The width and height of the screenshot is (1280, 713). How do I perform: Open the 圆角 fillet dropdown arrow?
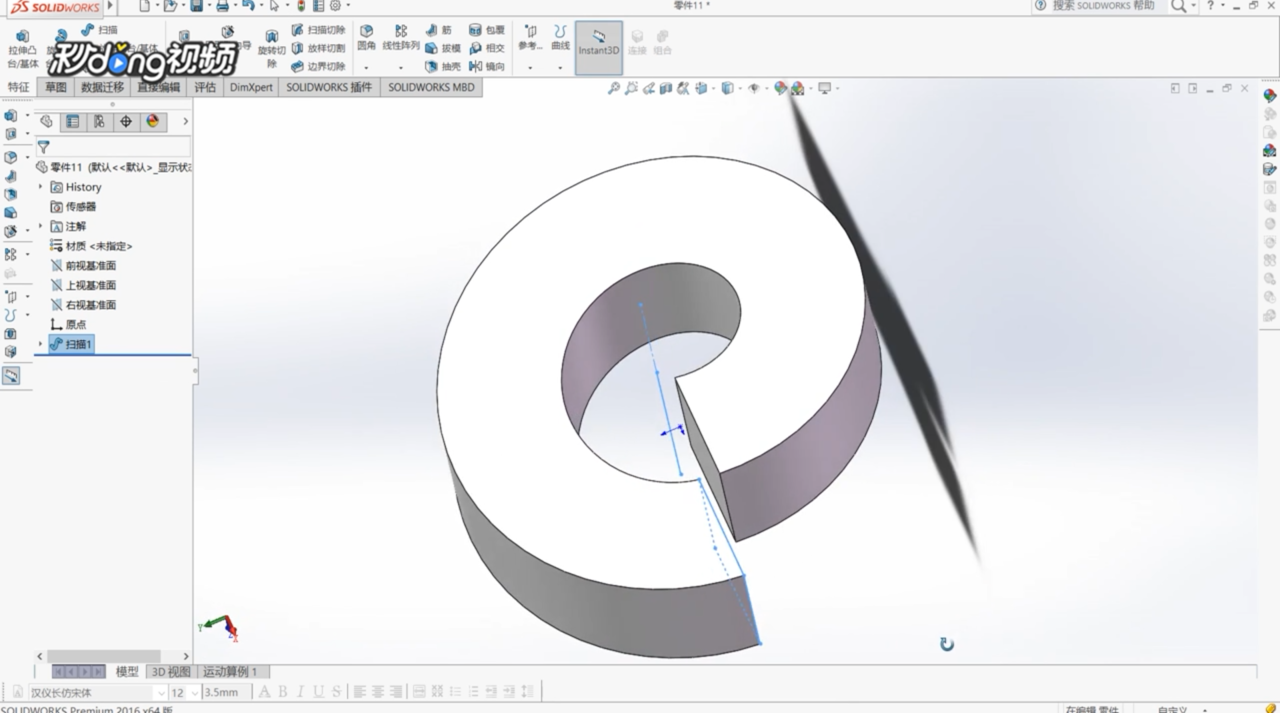click(x=367, y=67)
